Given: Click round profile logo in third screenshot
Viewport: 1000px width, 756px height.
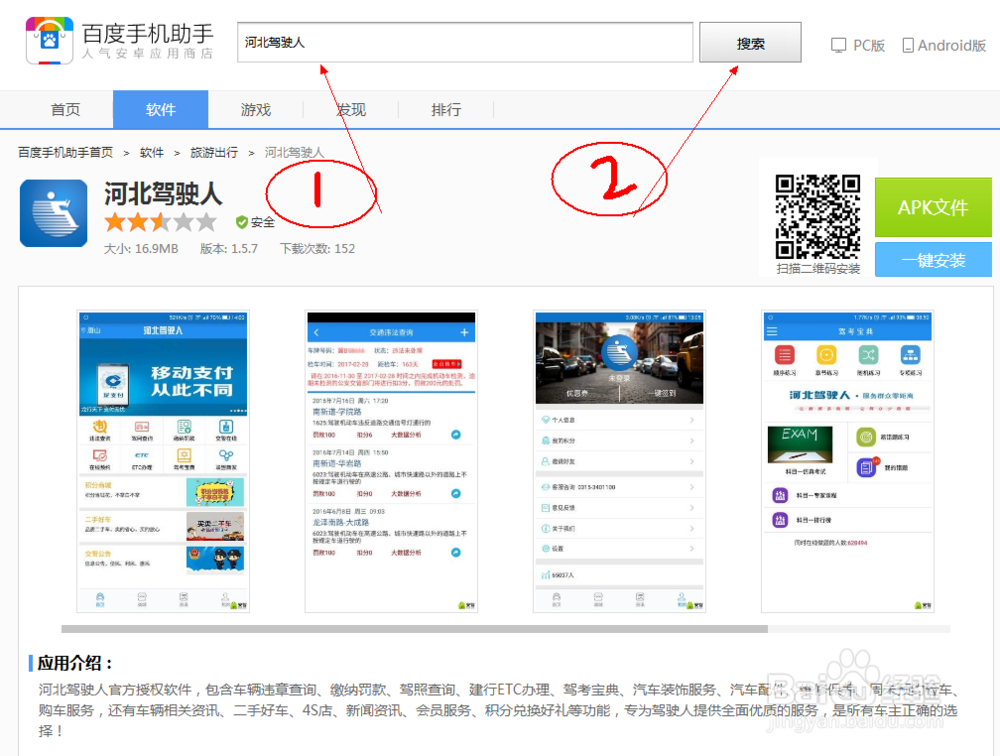Looking at the screenshot, I should tap(619, 353).
